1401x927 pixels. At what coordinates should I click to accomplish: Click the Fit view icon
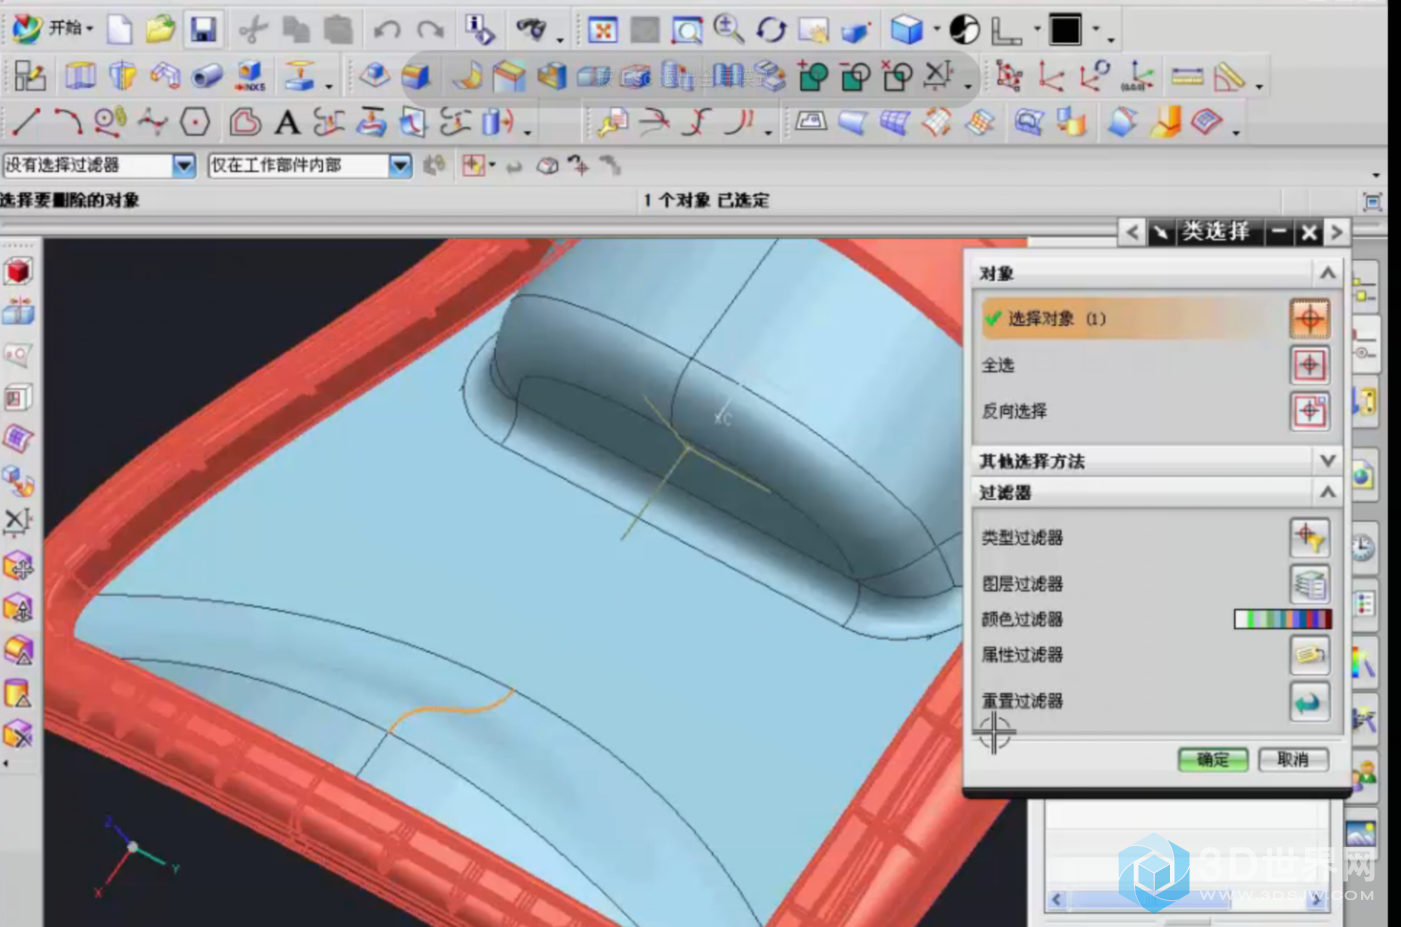[602, 31]
